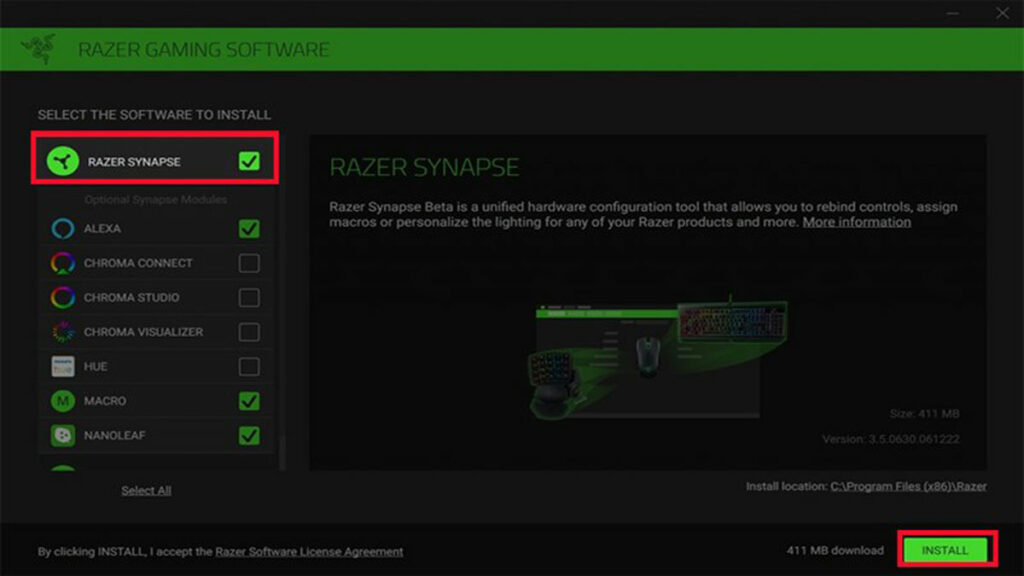This screenshot has height=576, width=1024.
Task: Uncheck the Nanoleaf checkbox
Action: (x=247, y=435)
